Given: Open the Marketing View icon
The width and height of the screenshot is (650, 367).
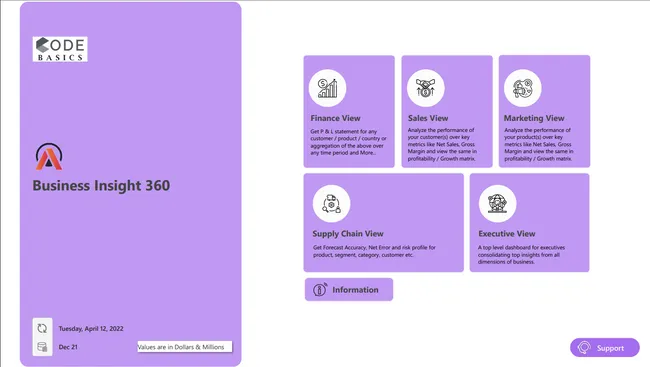Looking at the screenshot, I should pyautogui.click(x=522, y=88).
